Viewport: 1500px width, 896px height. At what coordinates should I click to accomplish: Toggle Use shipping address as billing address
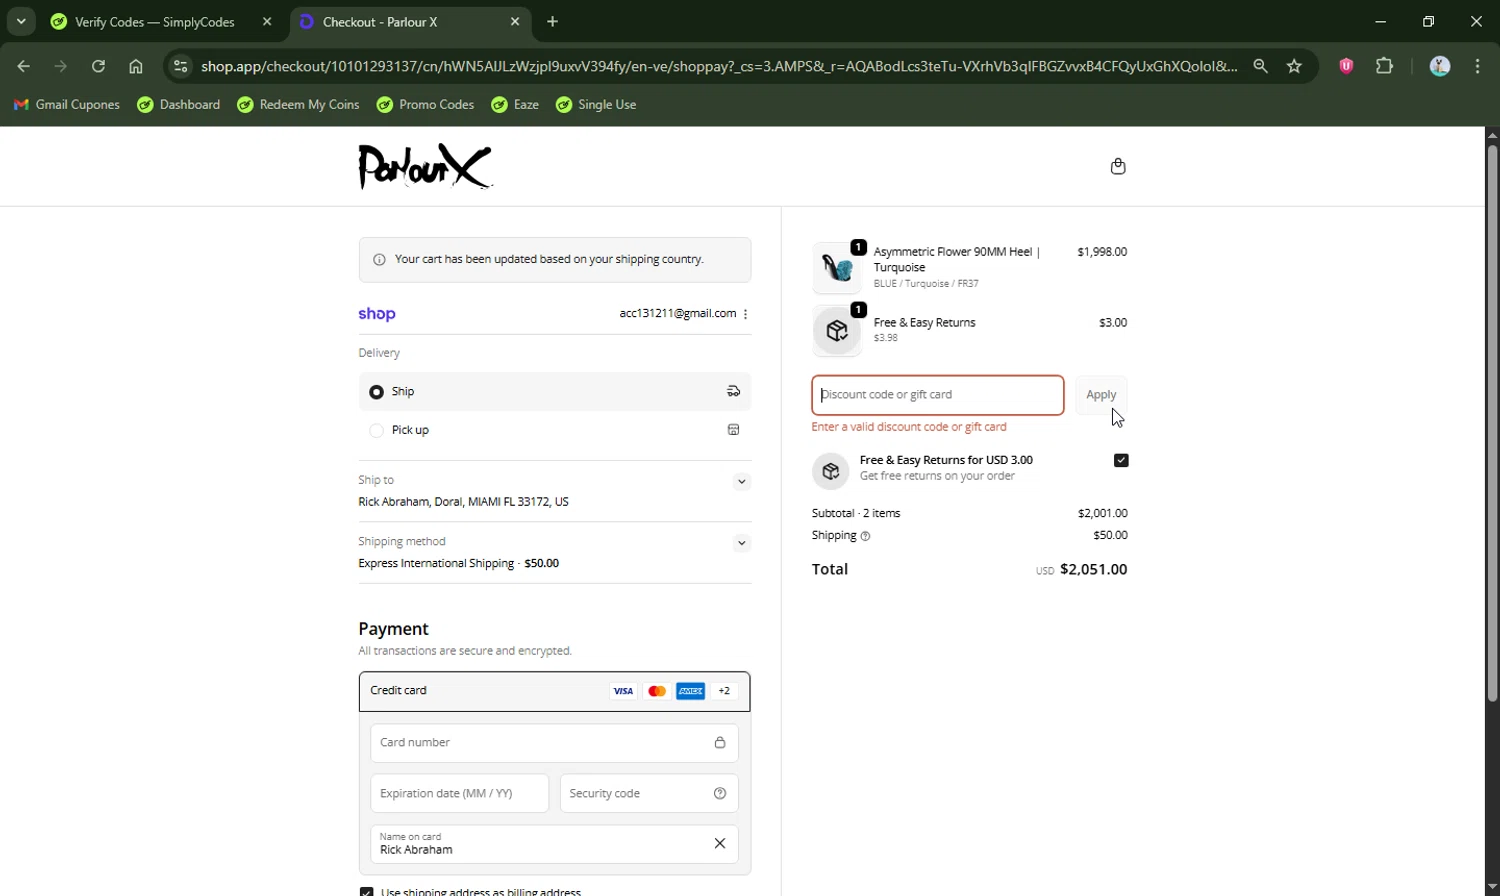click(366, 891)
